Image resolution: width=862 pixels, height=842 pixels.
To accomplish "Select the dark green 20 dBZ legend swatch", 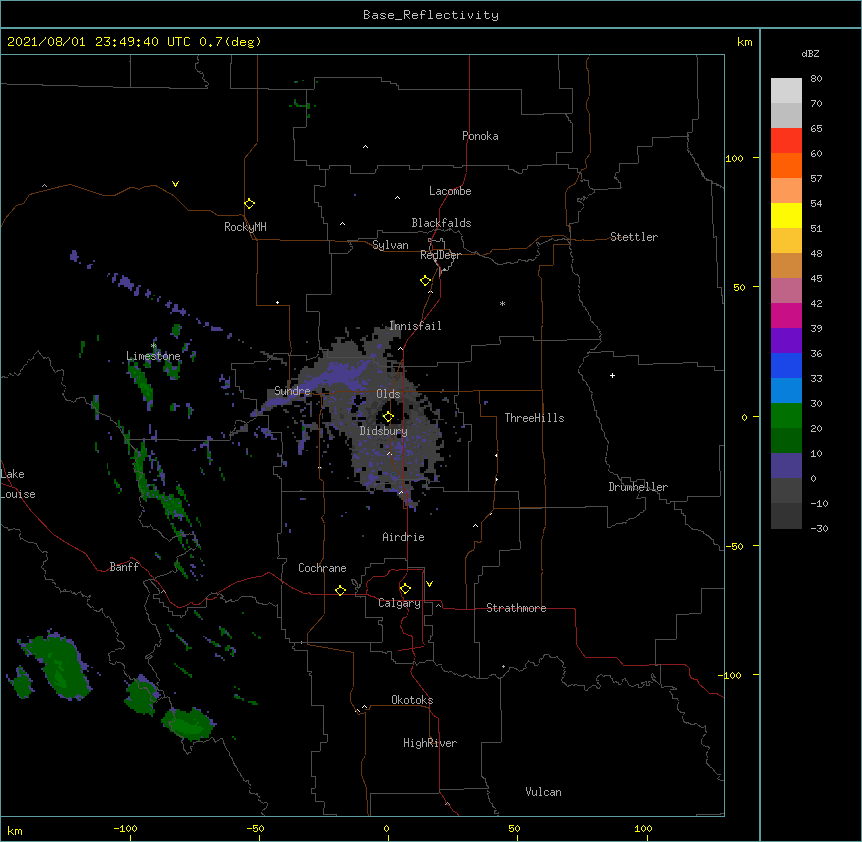I will (x=786, y=440).
